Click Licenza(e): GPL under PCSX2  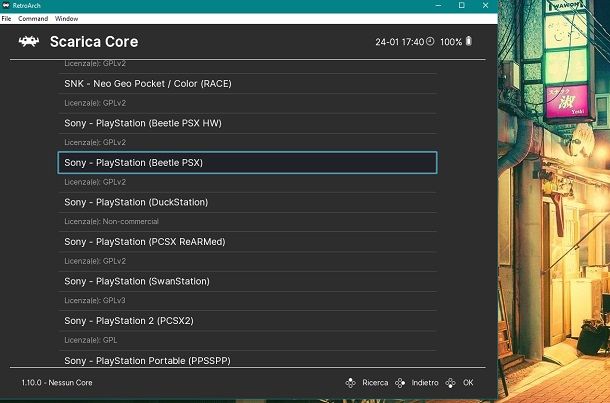(91, 340)
